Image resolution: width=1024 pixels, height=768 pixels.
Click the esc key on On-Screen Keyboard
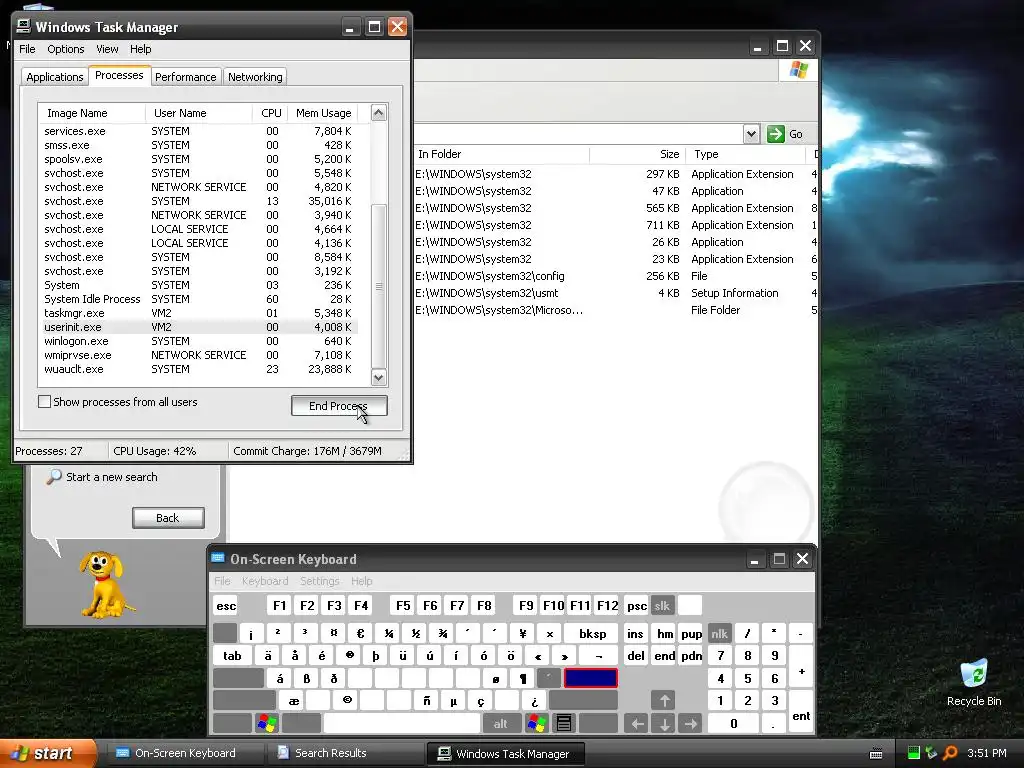[226, 605]
